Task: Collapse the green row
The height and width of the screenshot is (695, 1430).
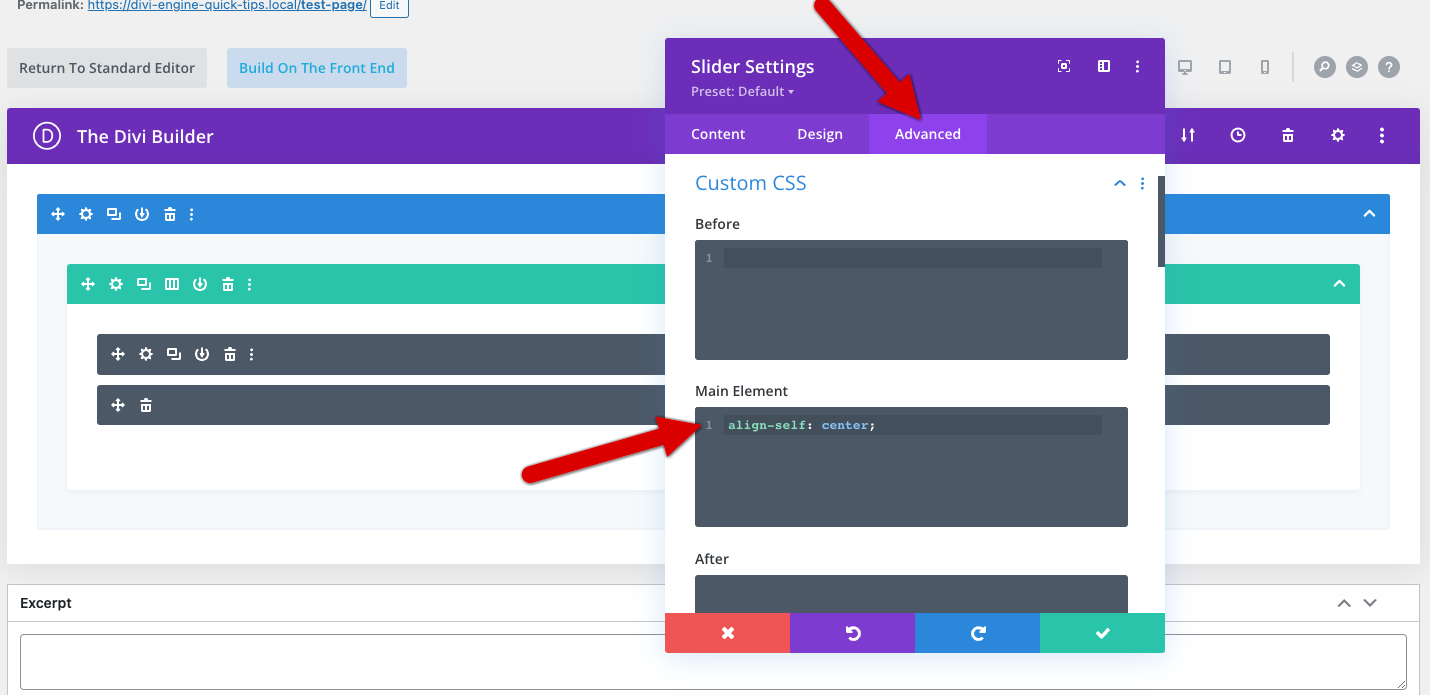Action: point(1340,284)
